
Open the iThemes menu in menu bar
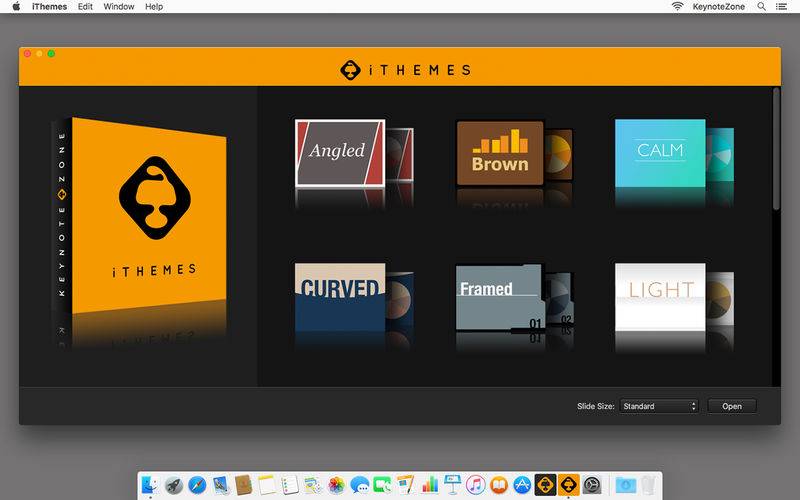[49, 7]
